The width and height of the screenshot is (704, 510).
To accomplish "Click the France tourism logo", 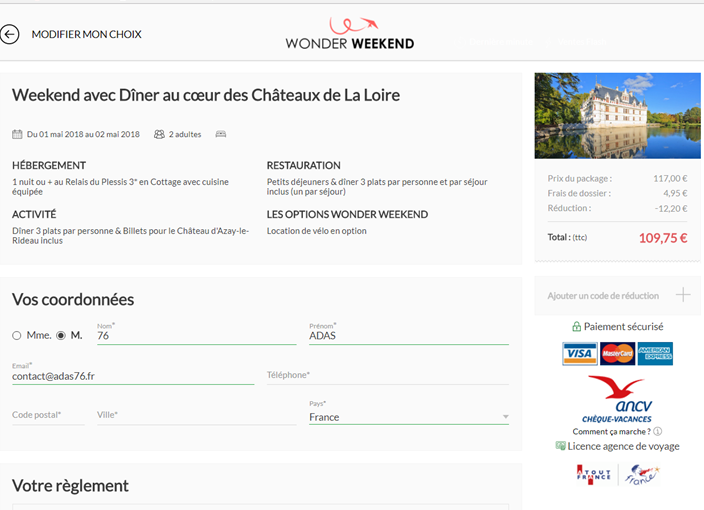I will (643, 475).
